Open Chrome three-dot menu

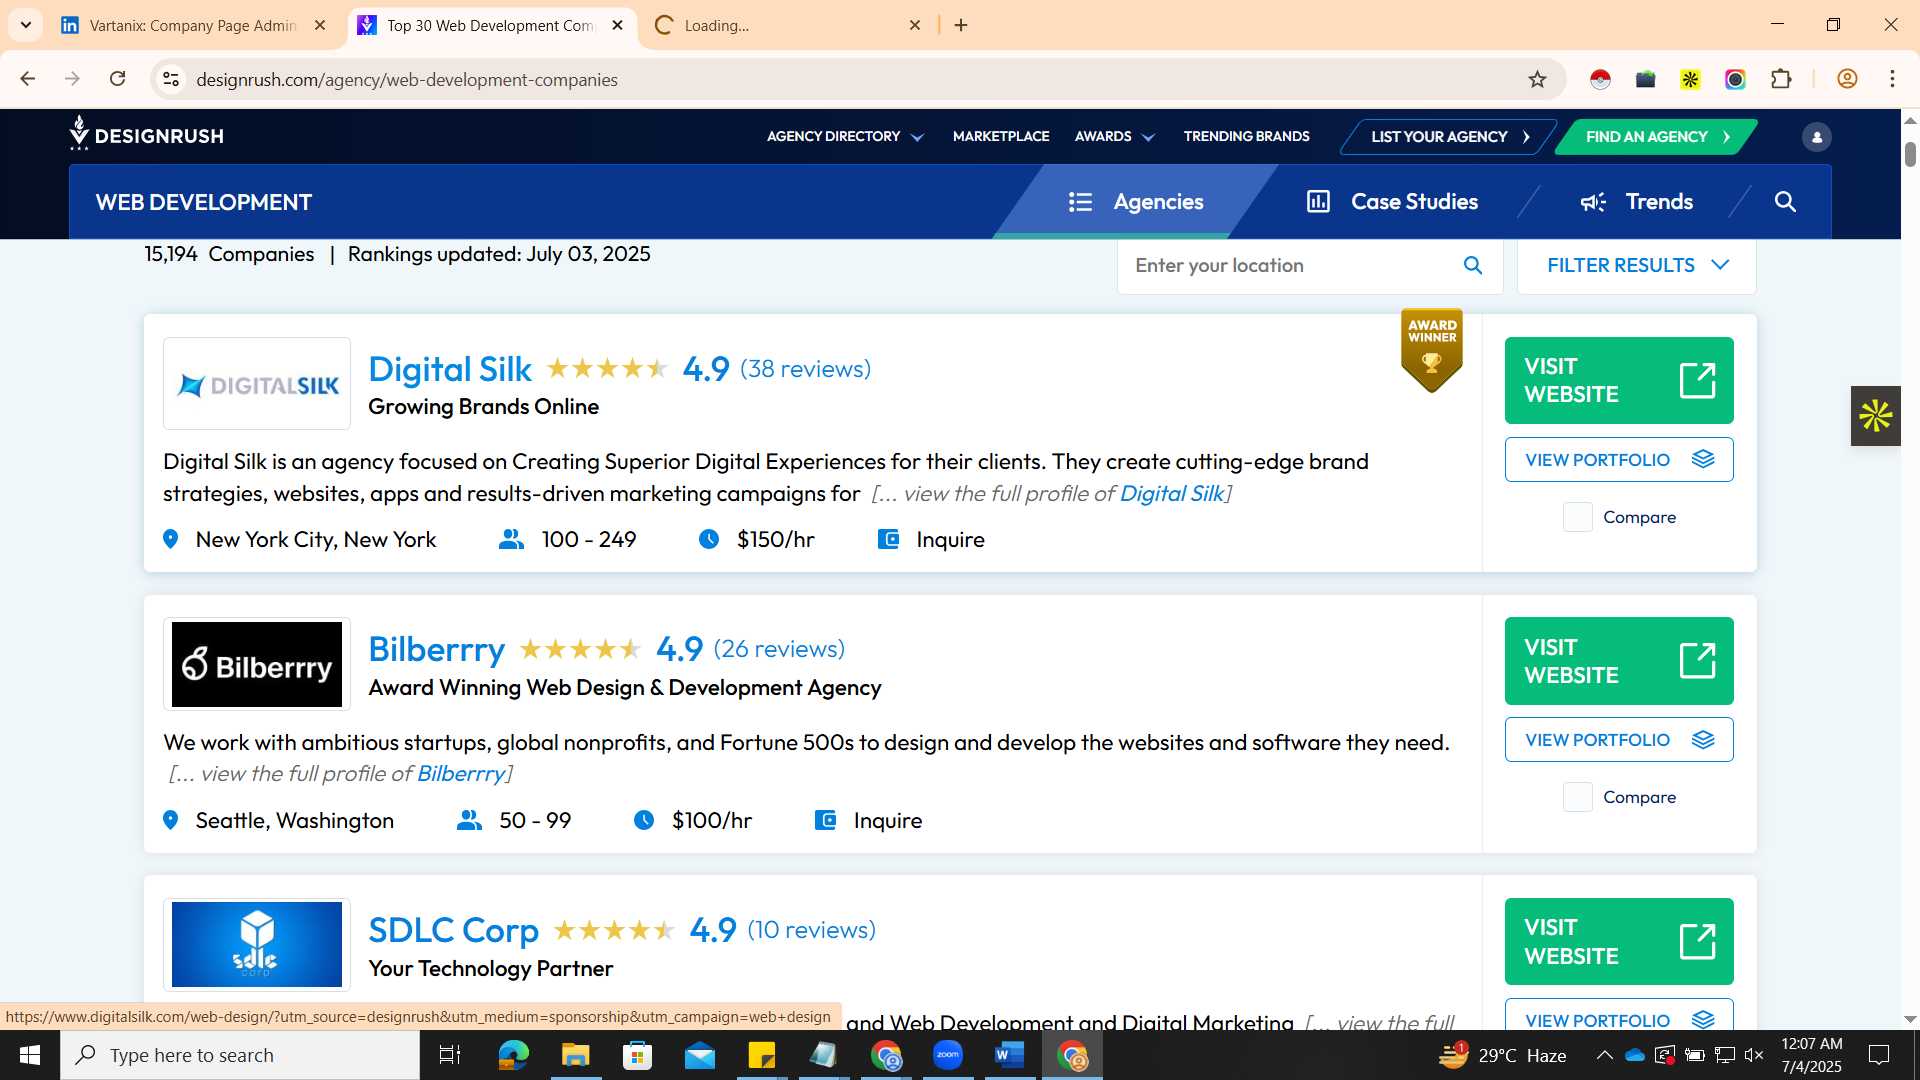click(1892, 79)
